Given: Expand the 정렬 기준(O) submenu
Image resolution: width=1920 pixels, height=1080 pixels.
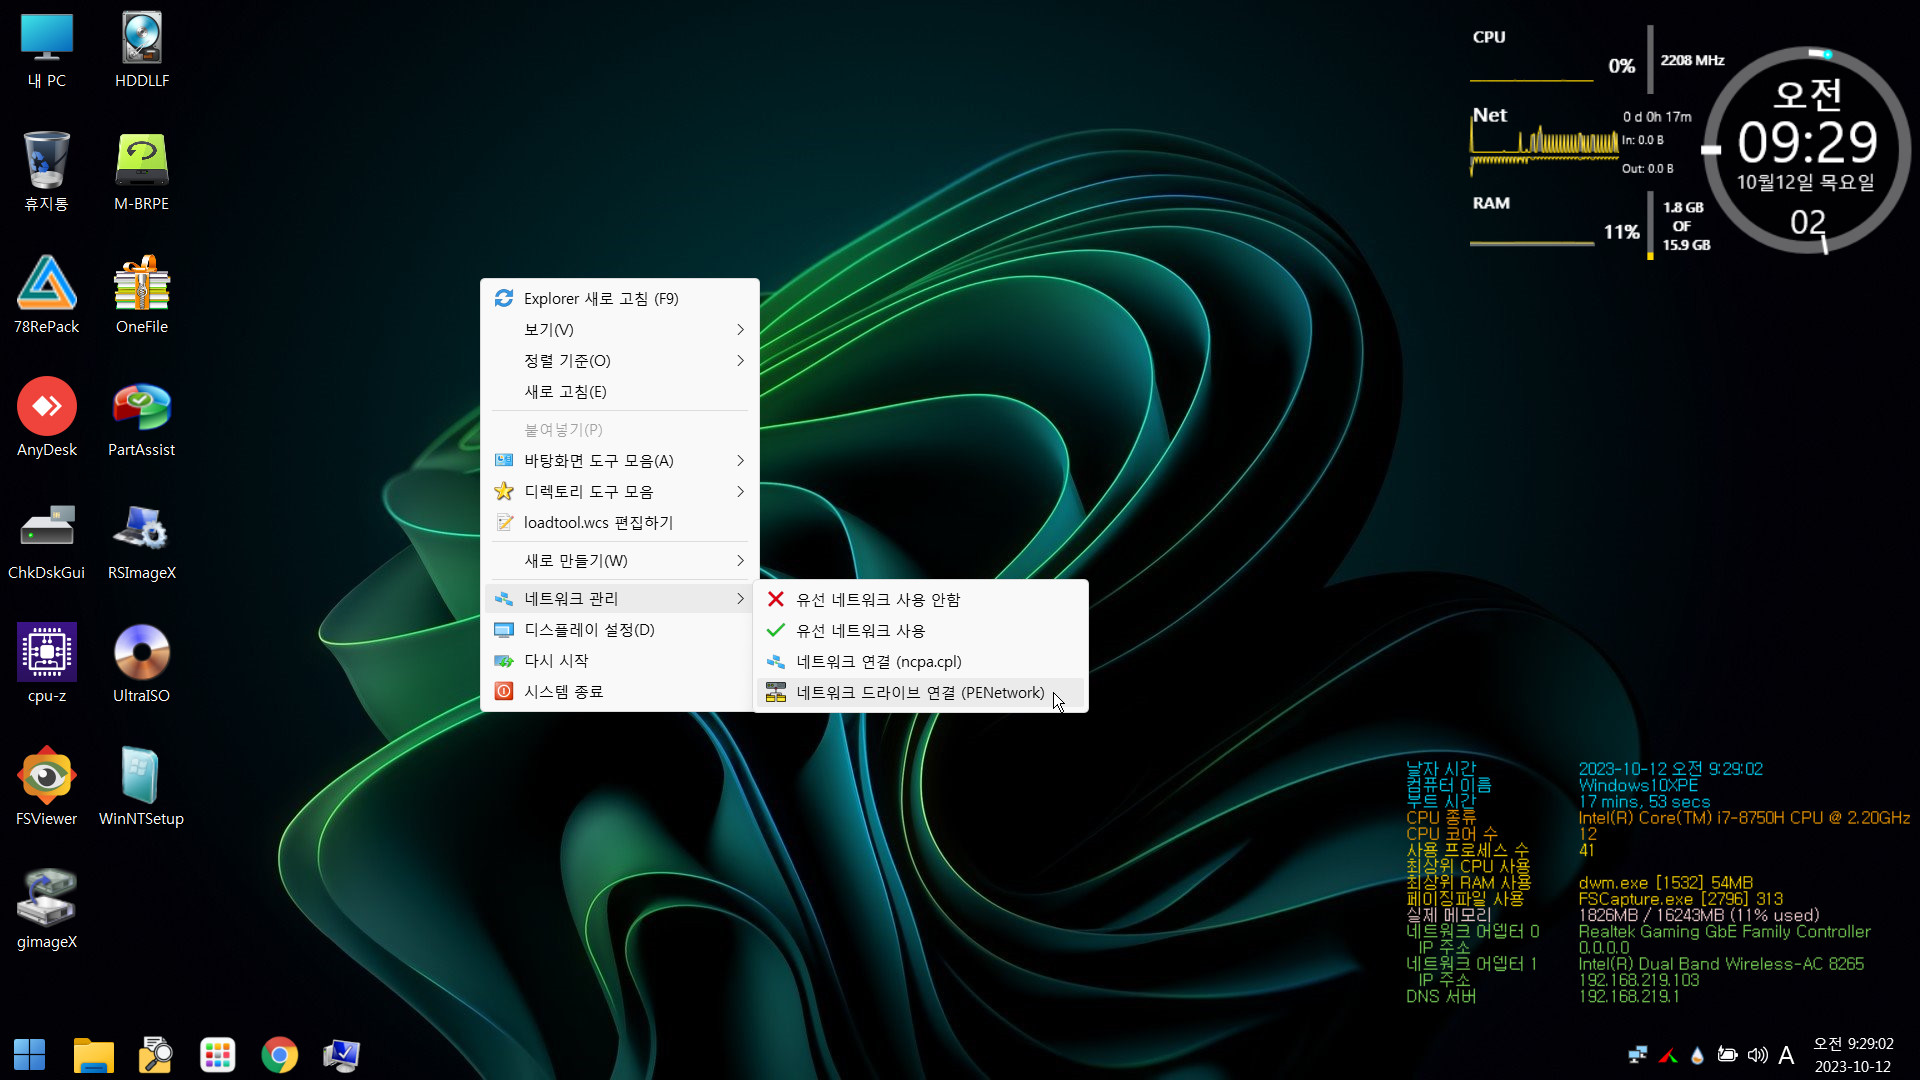Looking at the screenshot, I should click(x=620, y=361).
